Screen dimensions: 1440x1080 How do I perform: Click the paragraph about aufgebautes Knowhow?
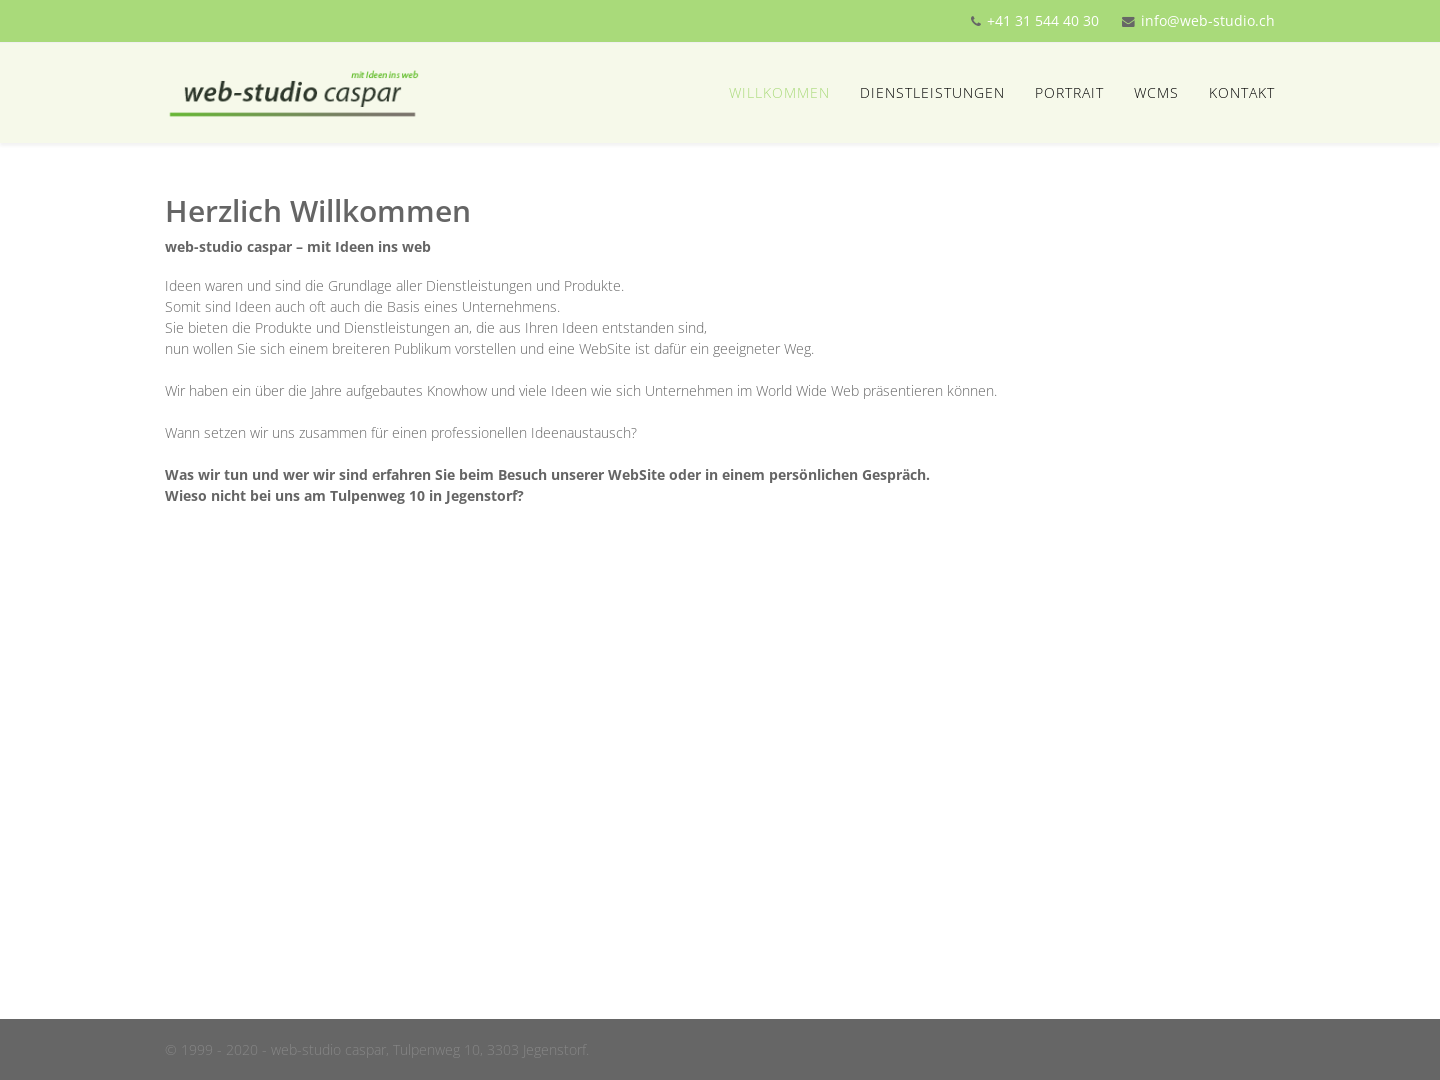point(580,391)
